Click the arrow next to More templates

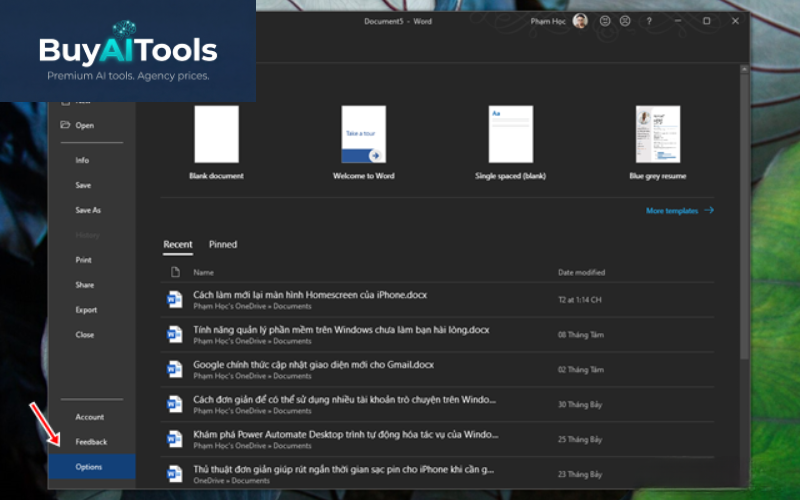pyautogui.click(x=709, y=210)
